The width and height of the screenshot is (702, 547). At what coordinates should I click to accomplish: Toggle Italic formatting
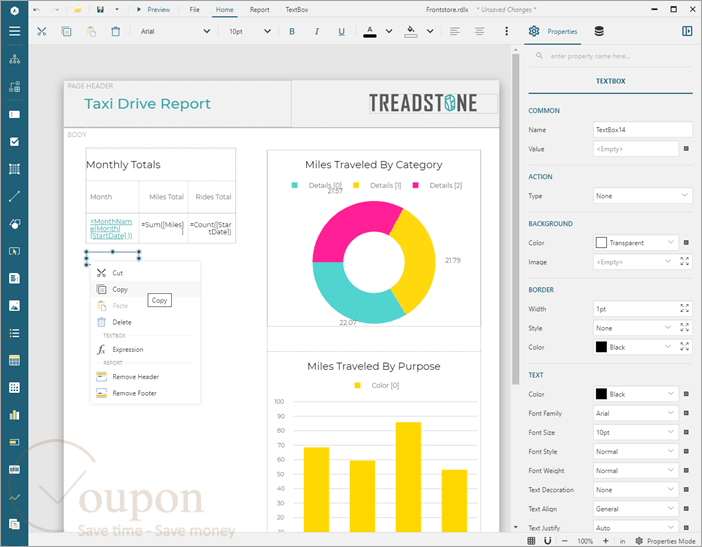(317, 31)
